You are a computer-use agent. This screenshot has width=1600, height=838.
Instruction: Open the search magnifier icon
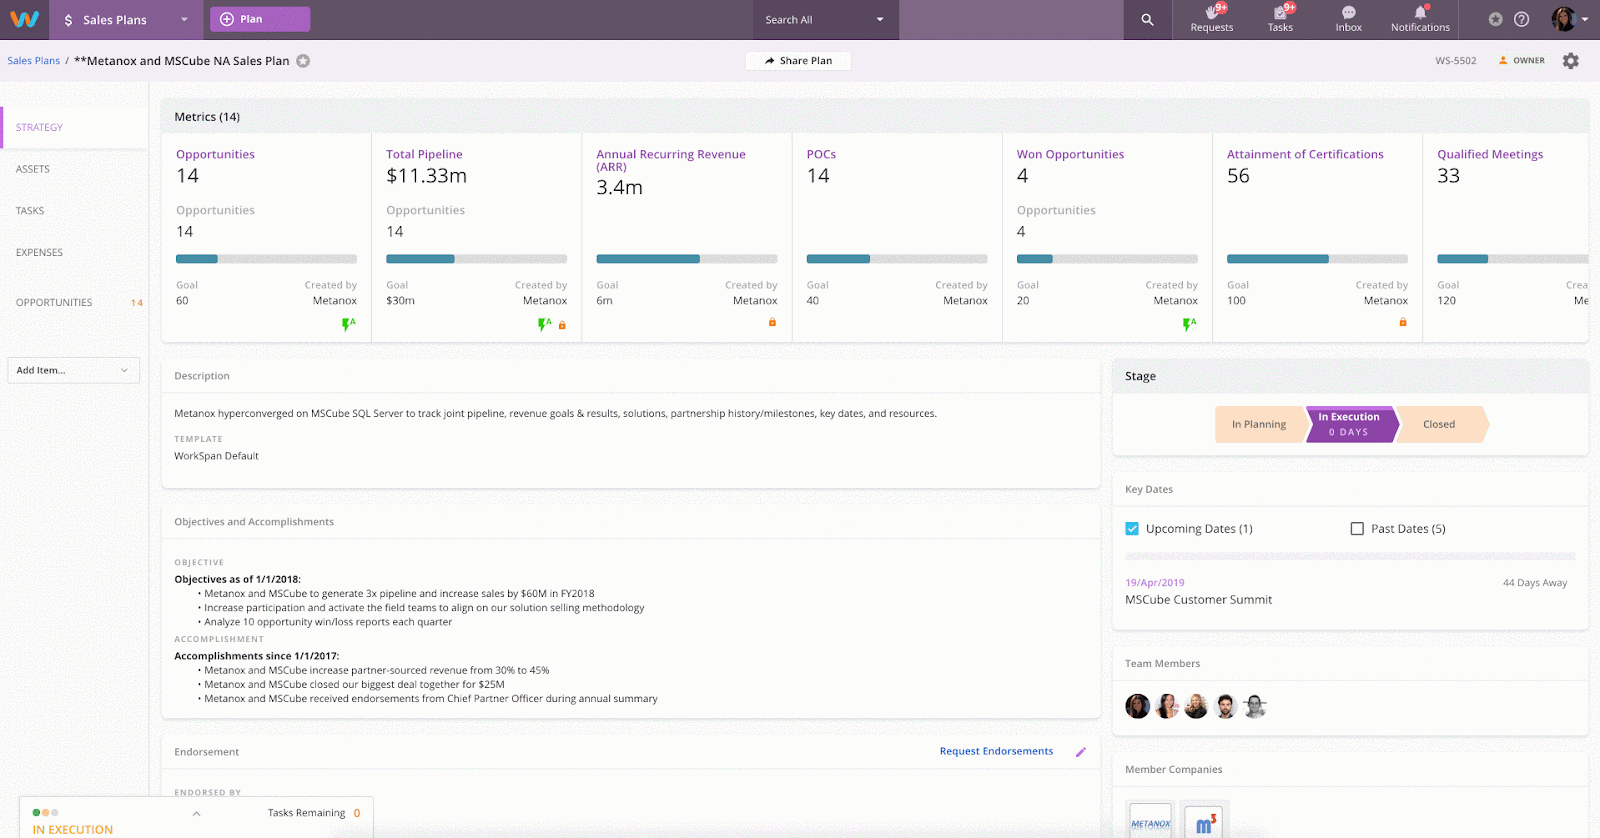click(x=1147, y=20)
